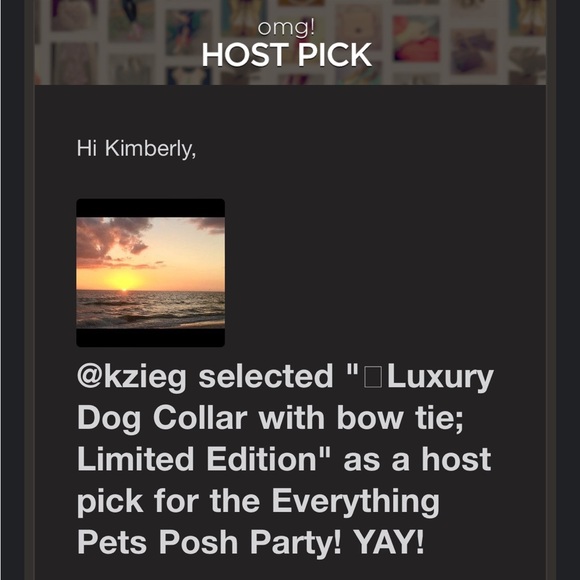
Task: Select the Hi Kimberly greeting line
Action: click(x=136, y=148)
